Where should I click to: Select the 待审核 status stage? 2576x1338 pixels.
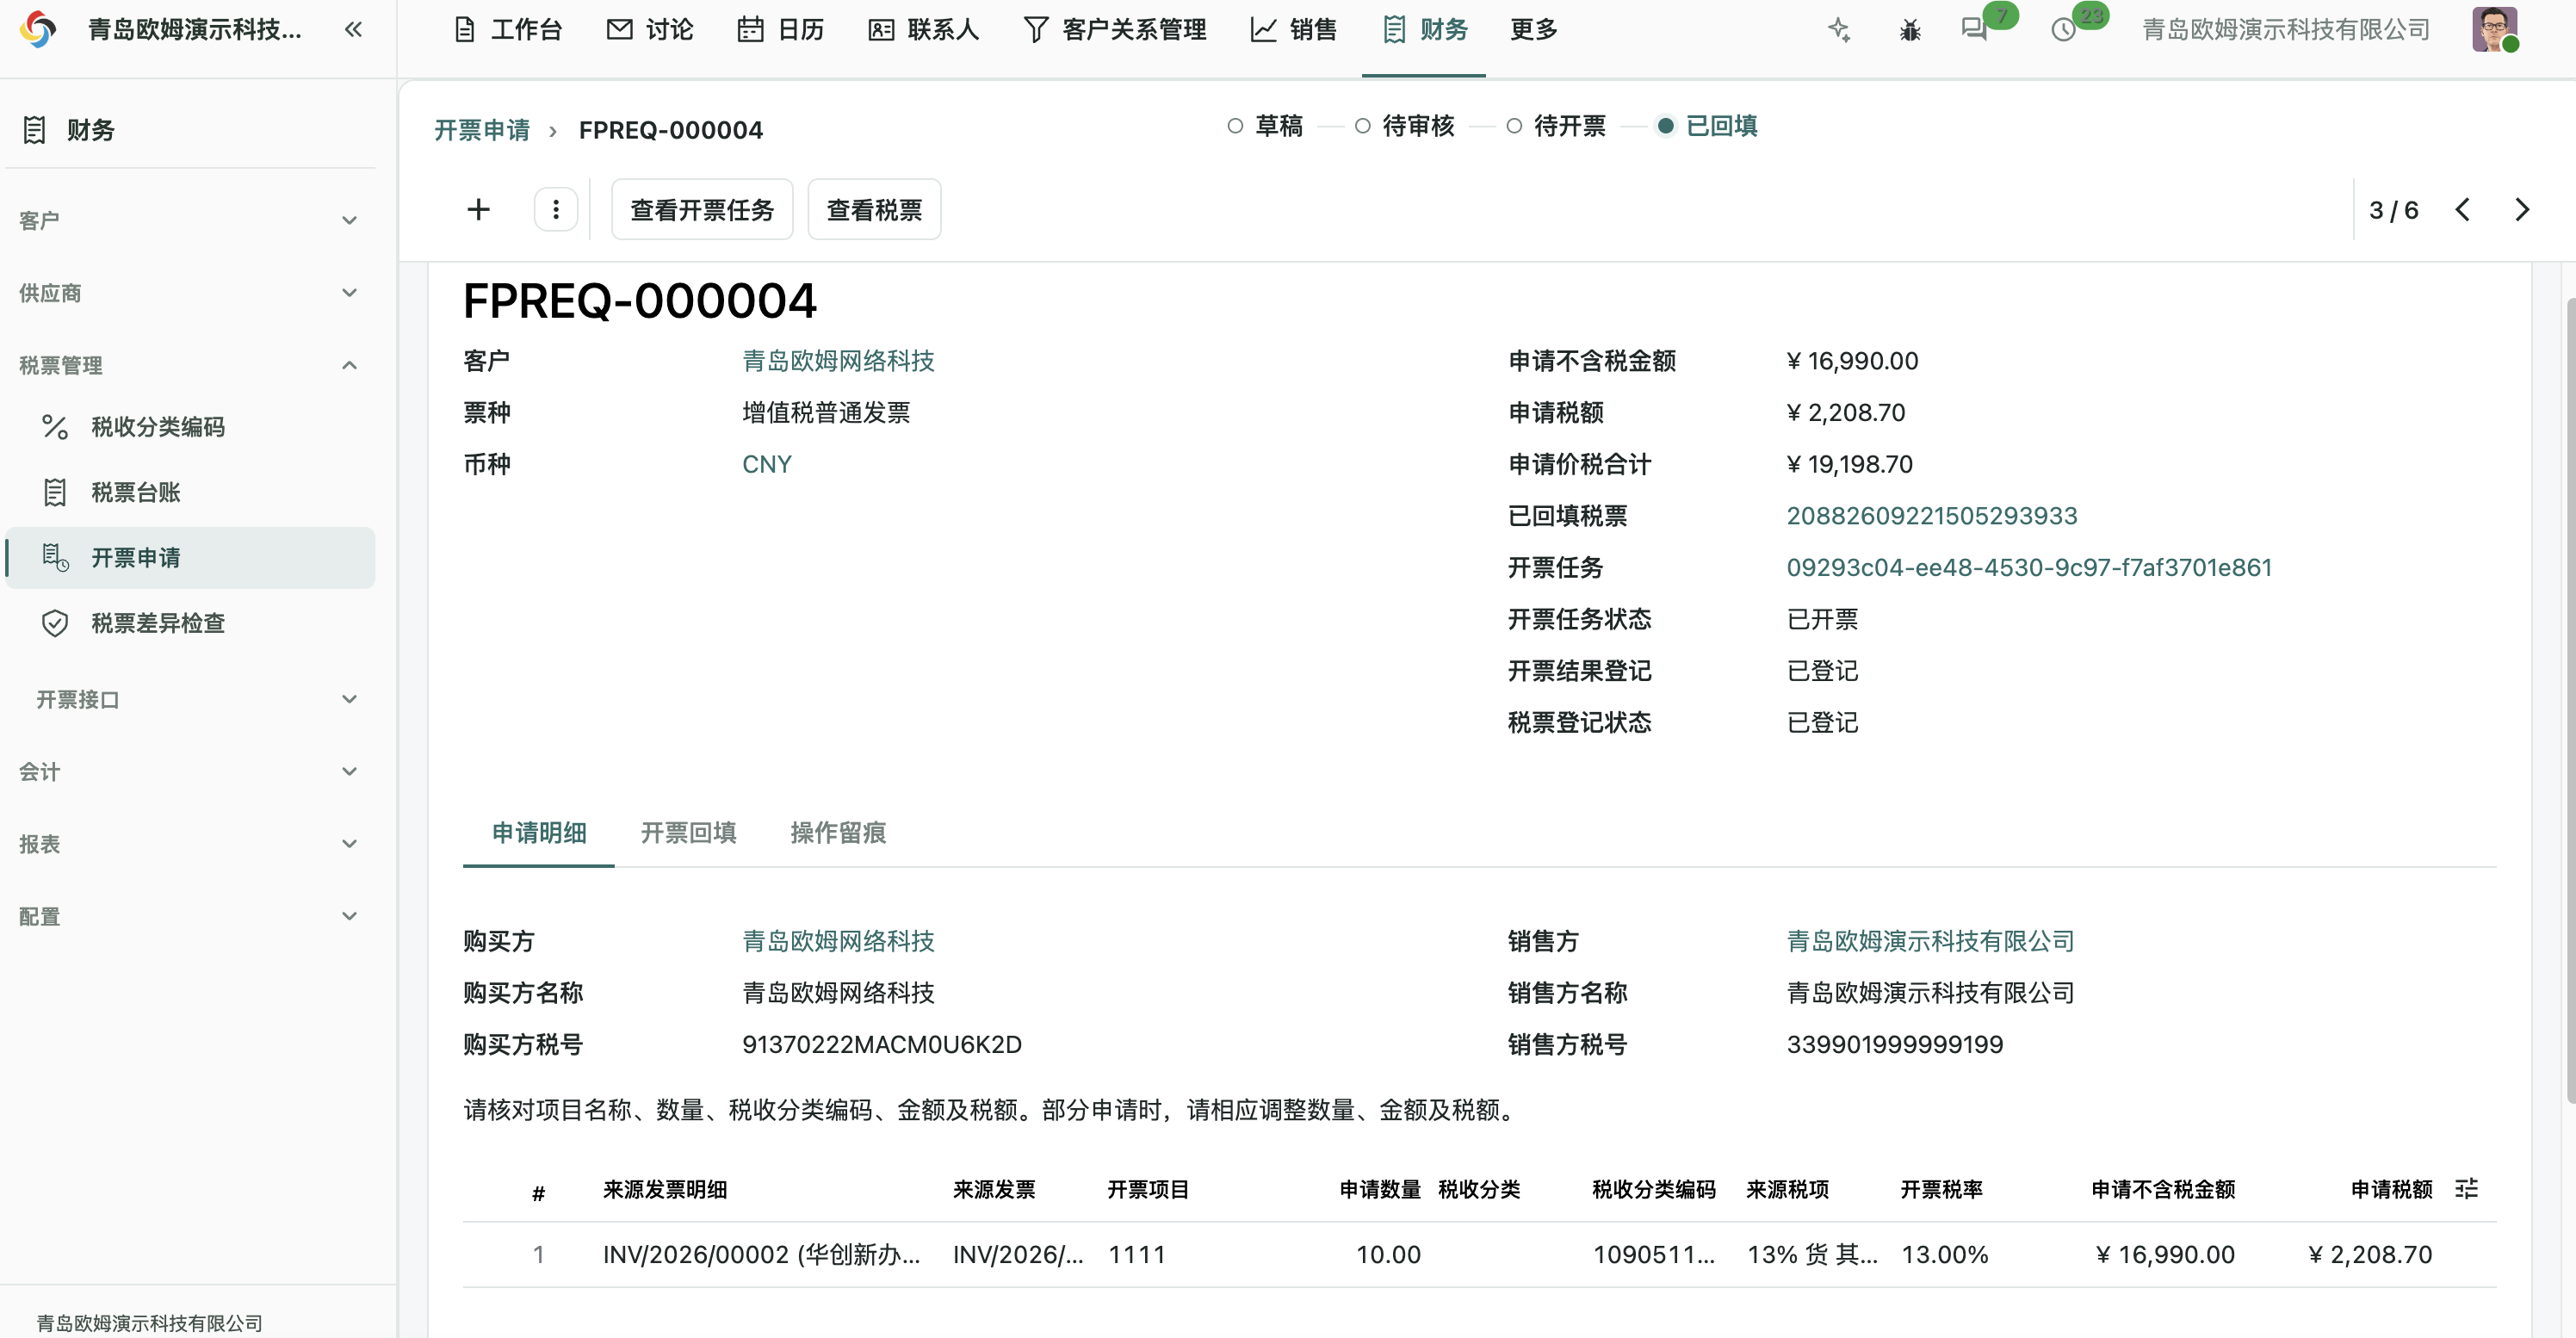[1404, 126]
